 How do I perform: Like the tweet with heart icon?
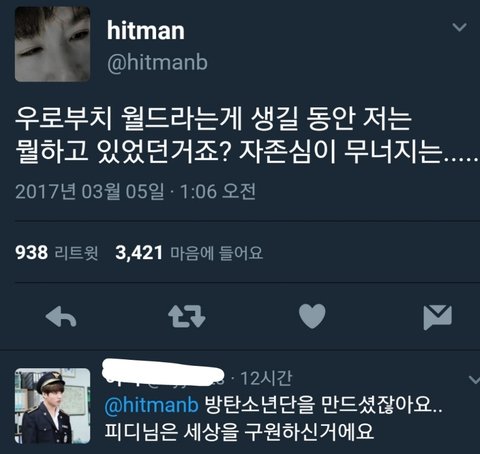tap(312, 316)
